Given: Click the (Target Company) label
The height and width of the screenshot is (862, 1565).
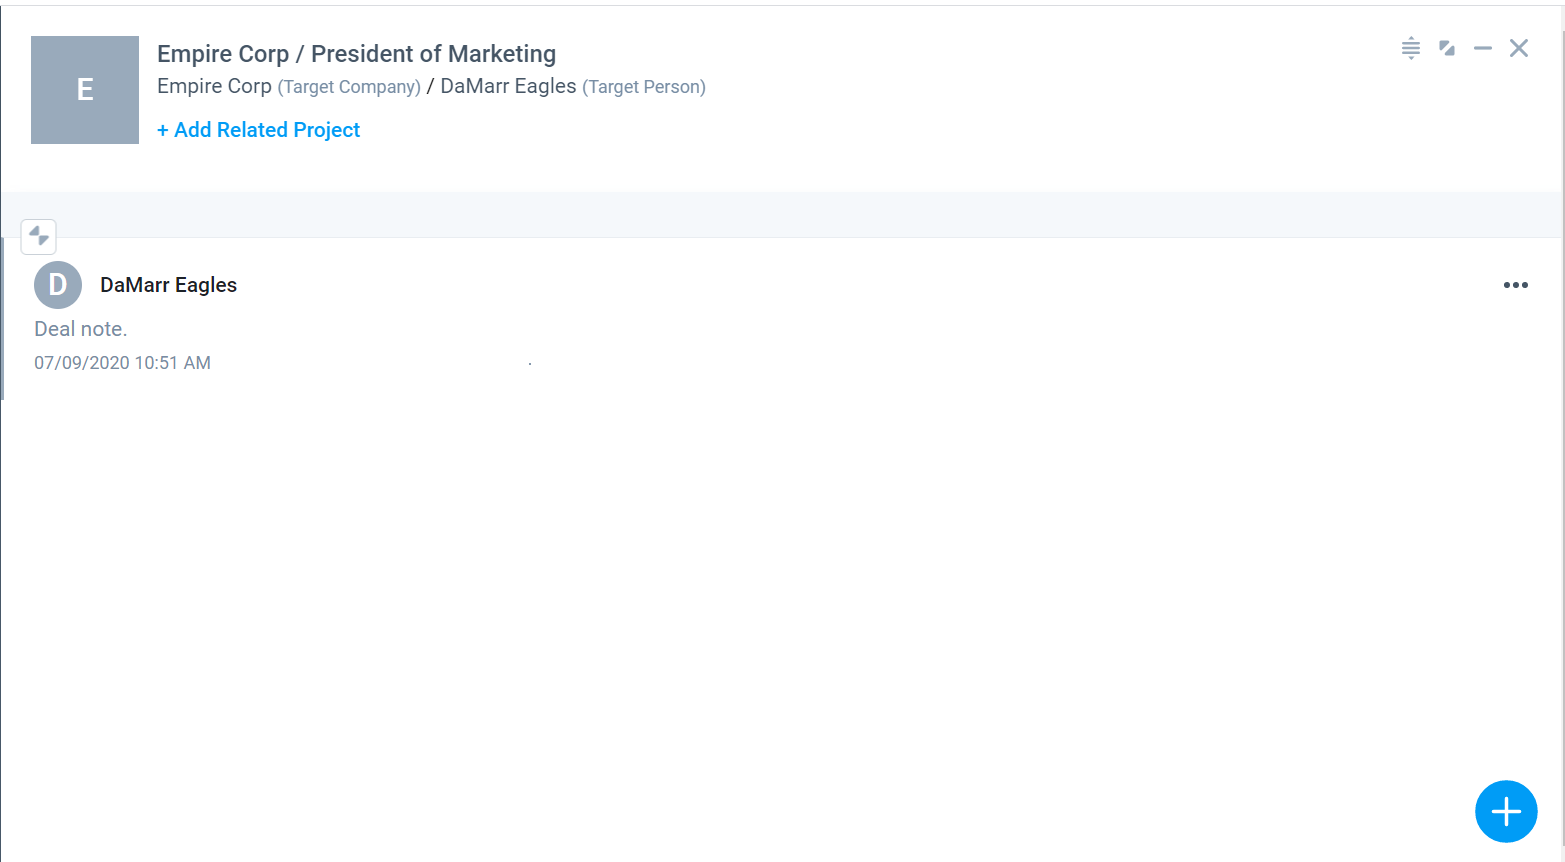Looking at the screenshot, I should 349,87.
